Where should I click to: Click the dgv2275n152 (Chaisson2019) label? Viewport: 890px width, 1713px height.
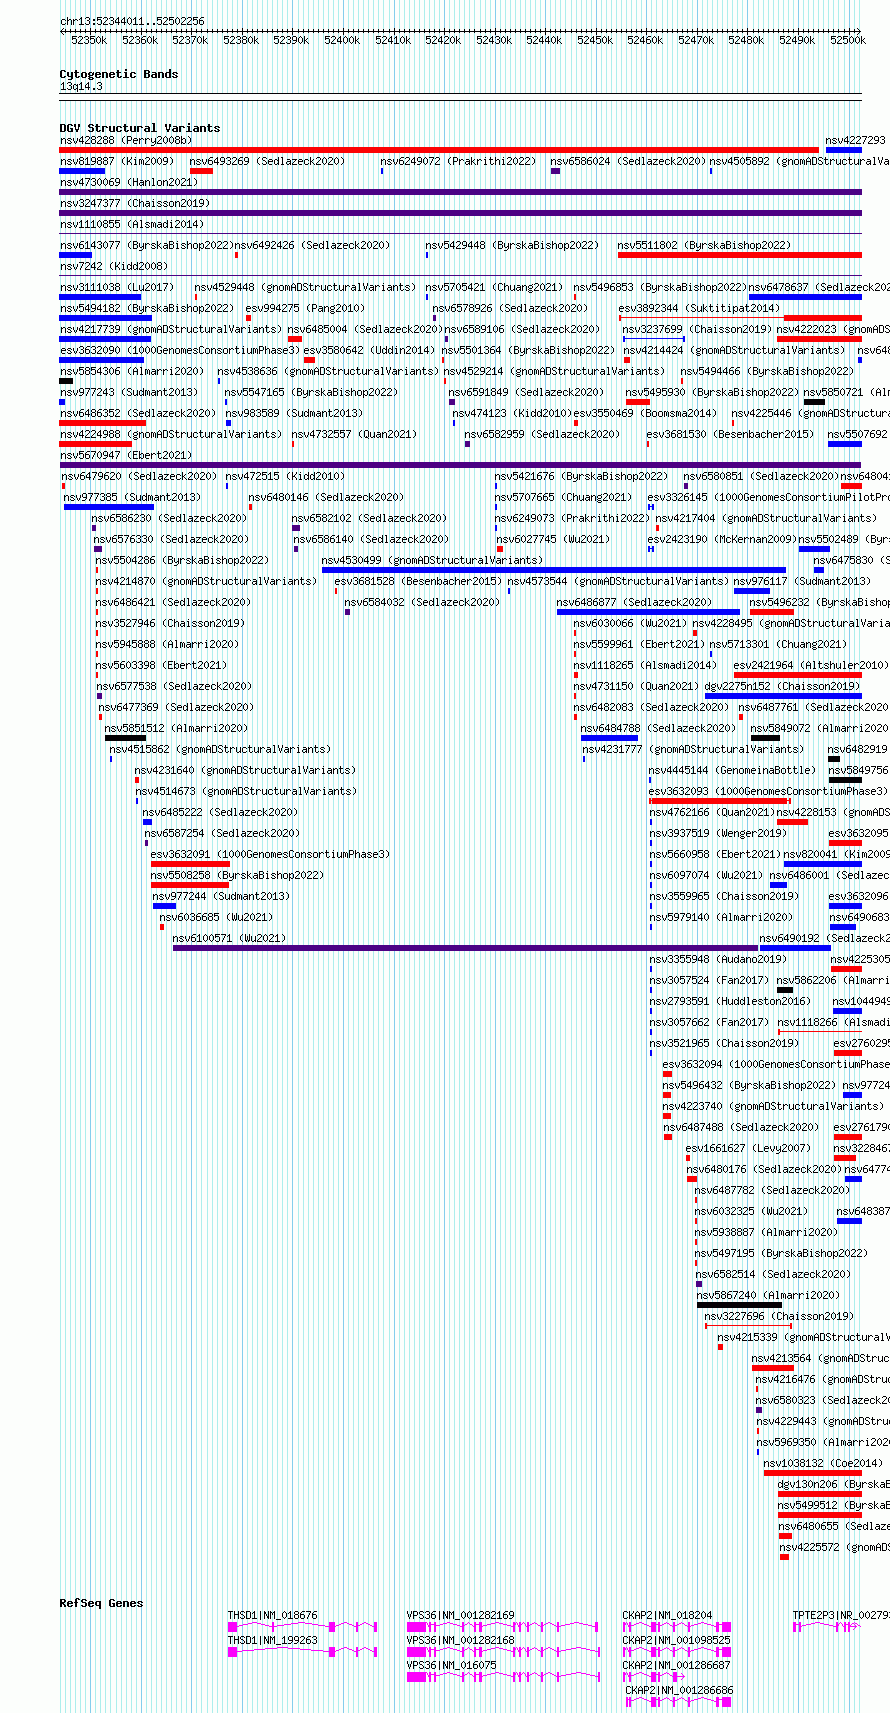click(781, 686)
